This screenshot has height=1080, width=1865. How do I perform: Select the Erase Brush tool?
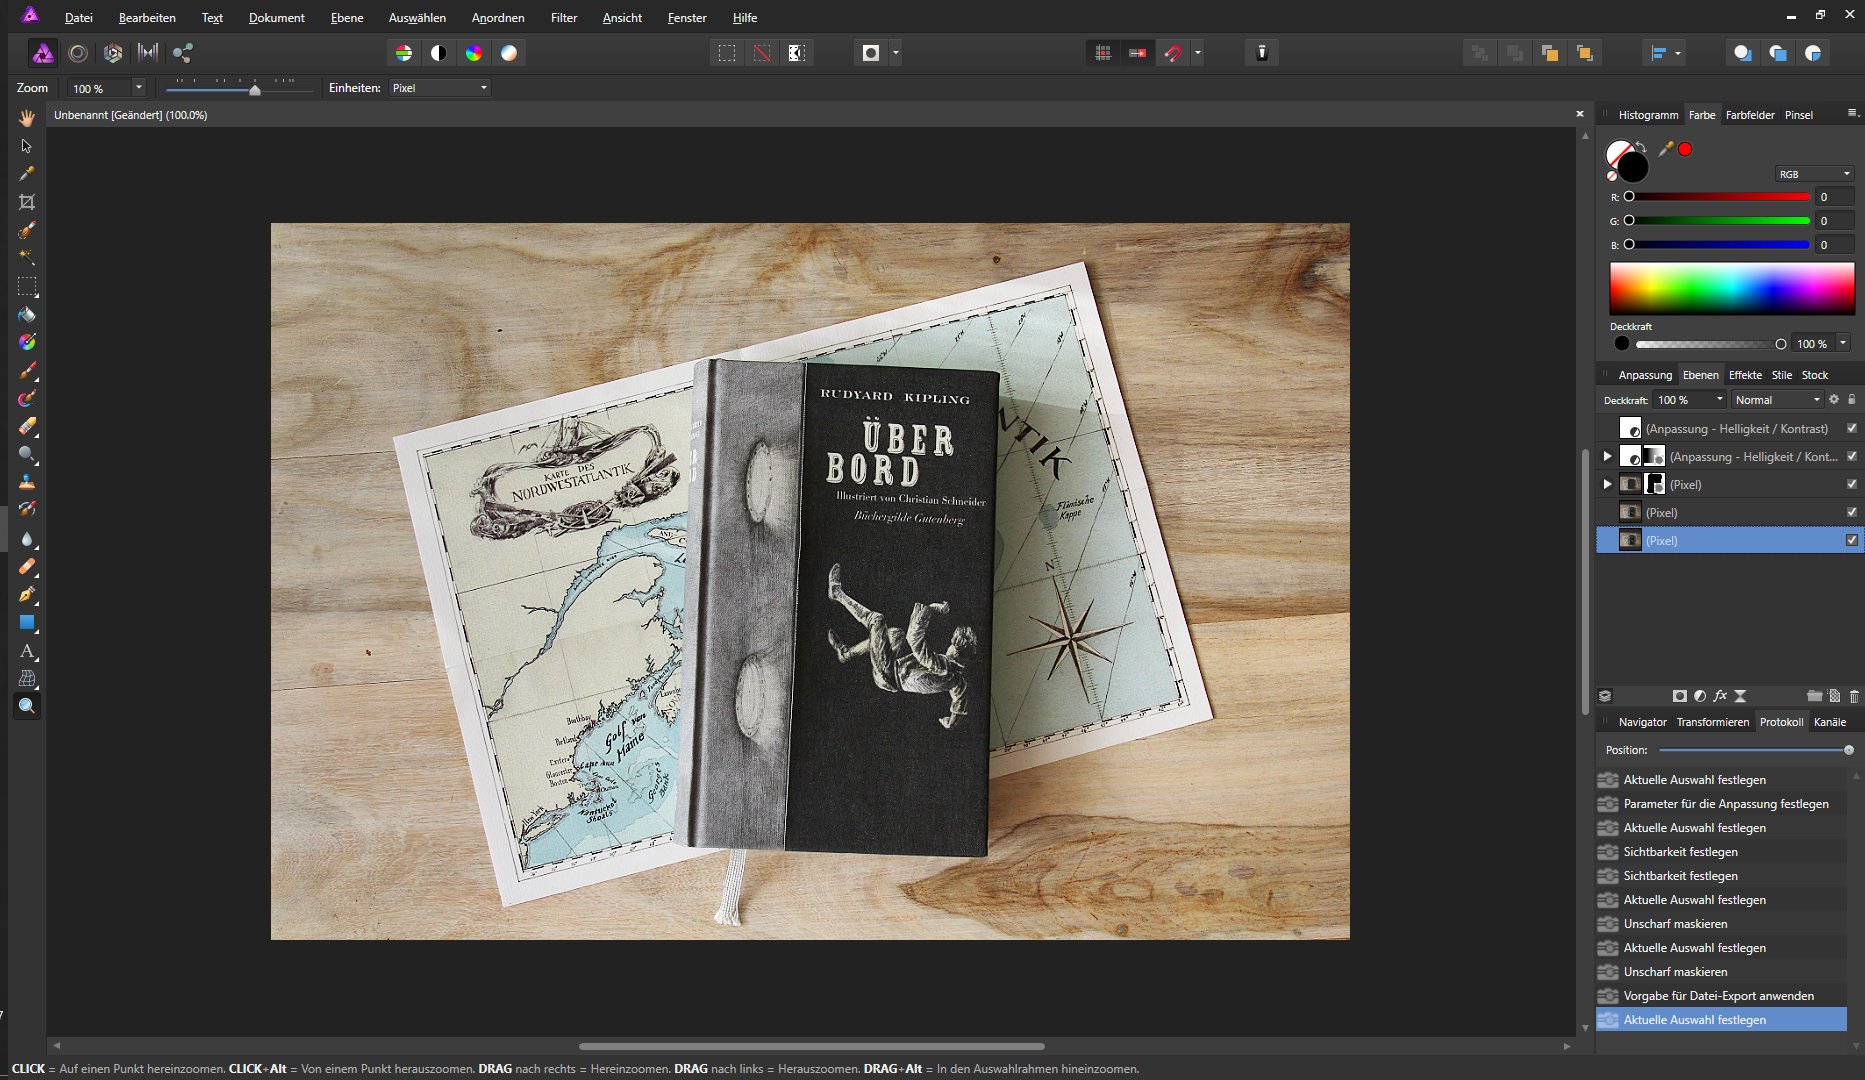point(27,426)
